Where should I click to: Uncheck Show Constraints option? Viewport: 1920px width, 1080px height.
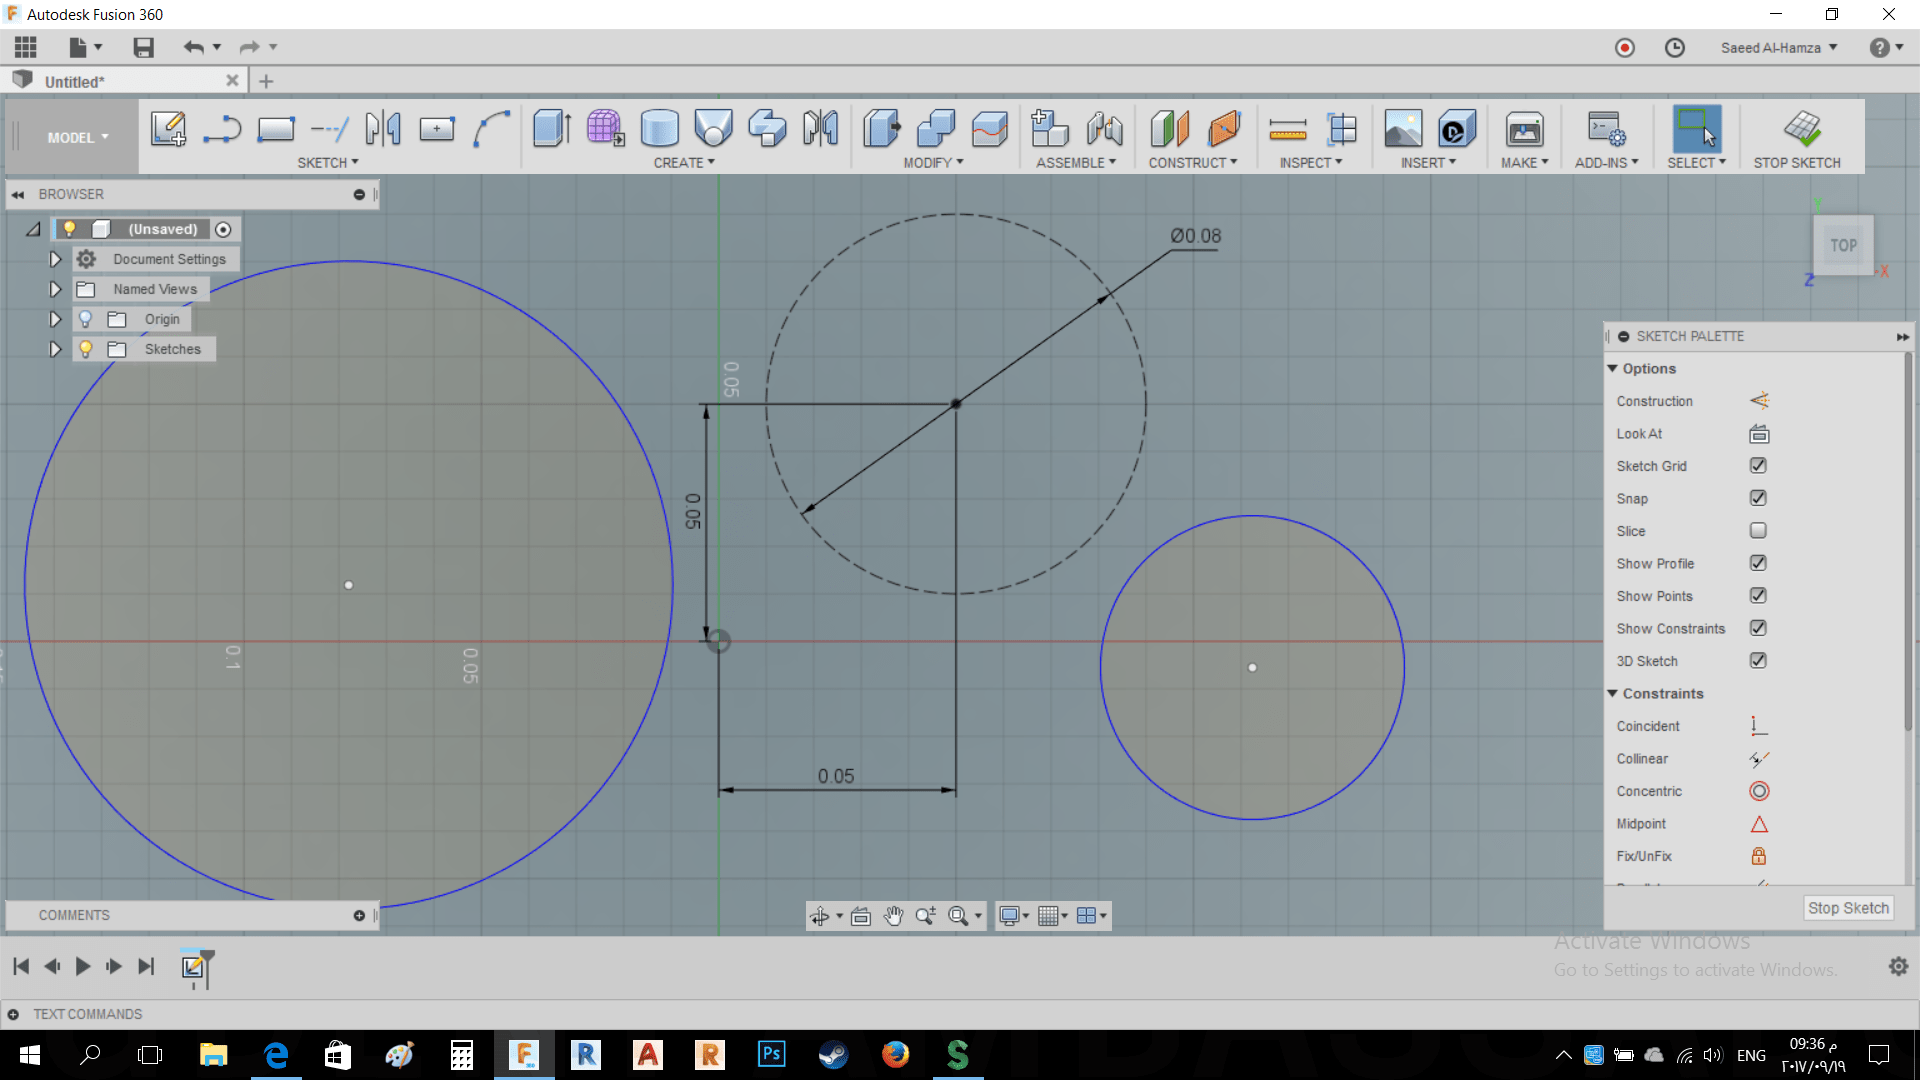[x=1758, y=628]
